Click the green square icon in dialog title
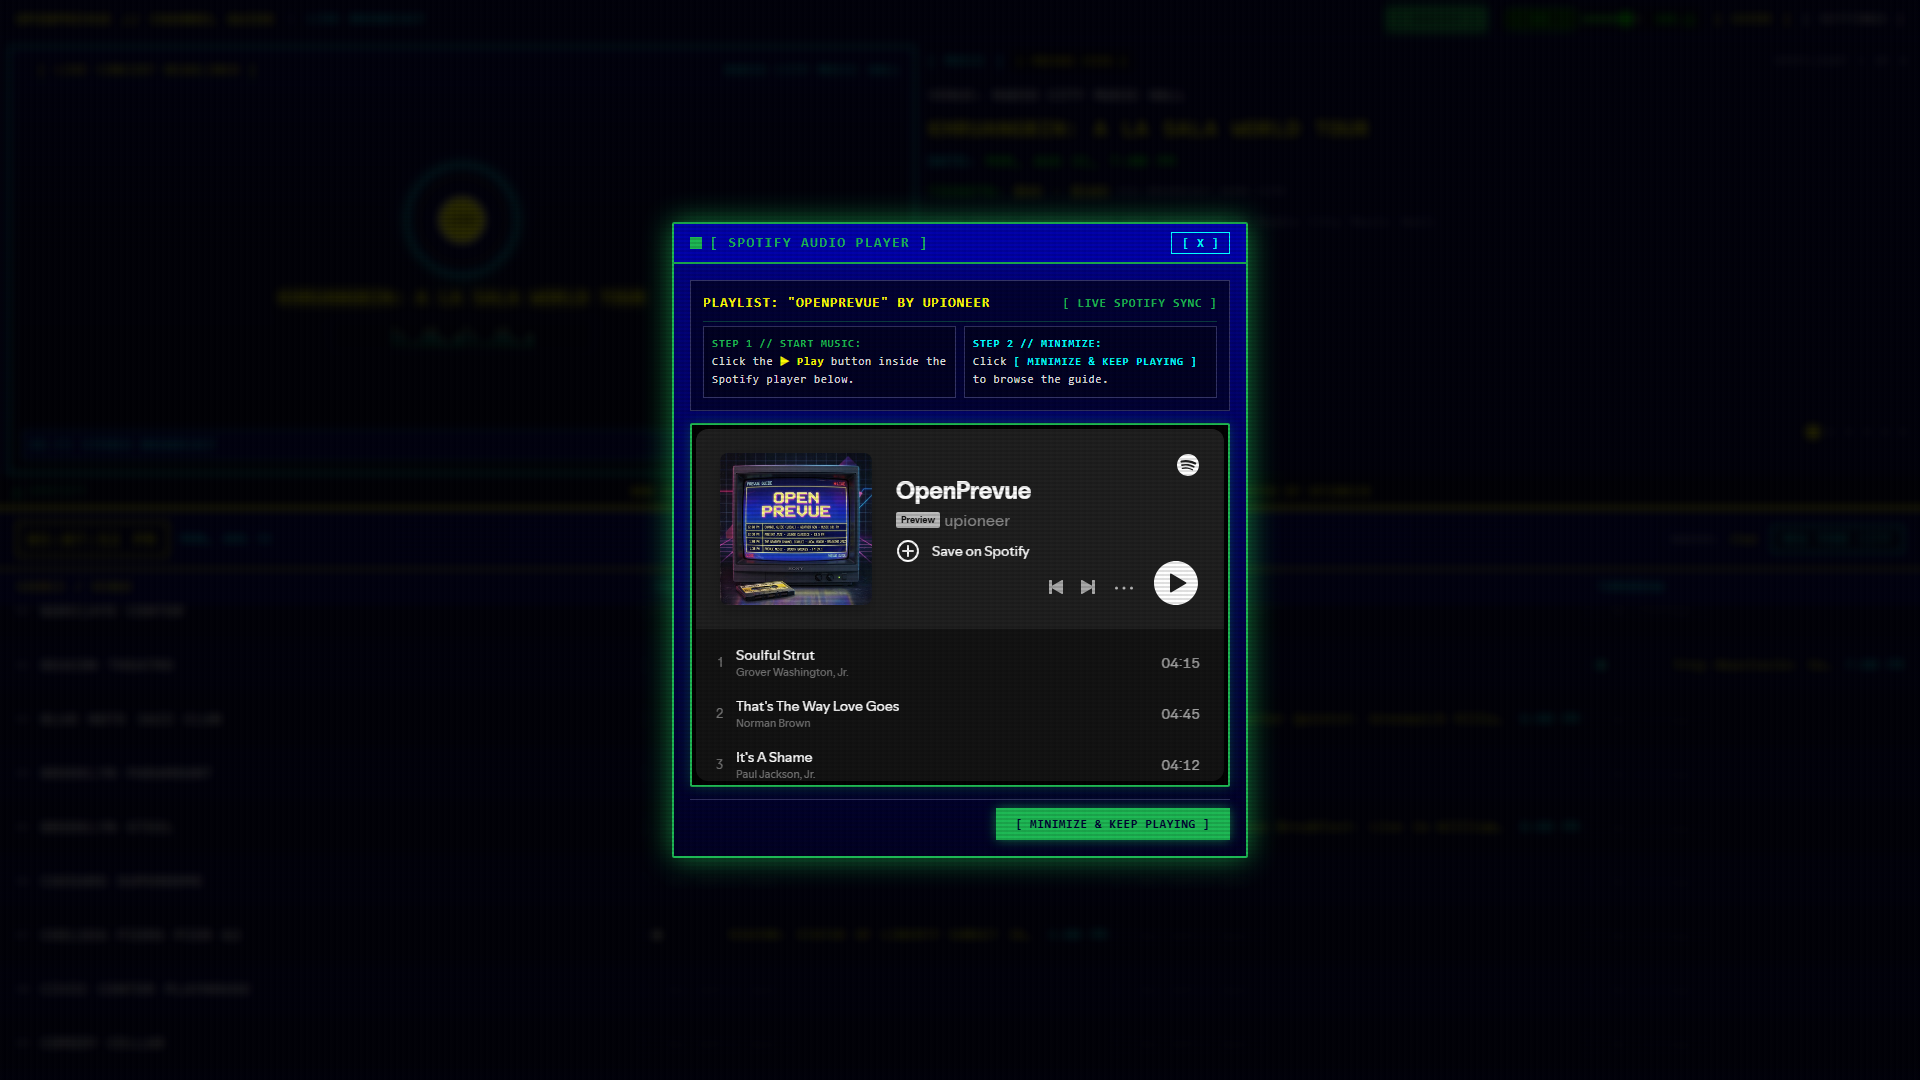Screen dimensions: 1920x1080 (696, 243)
